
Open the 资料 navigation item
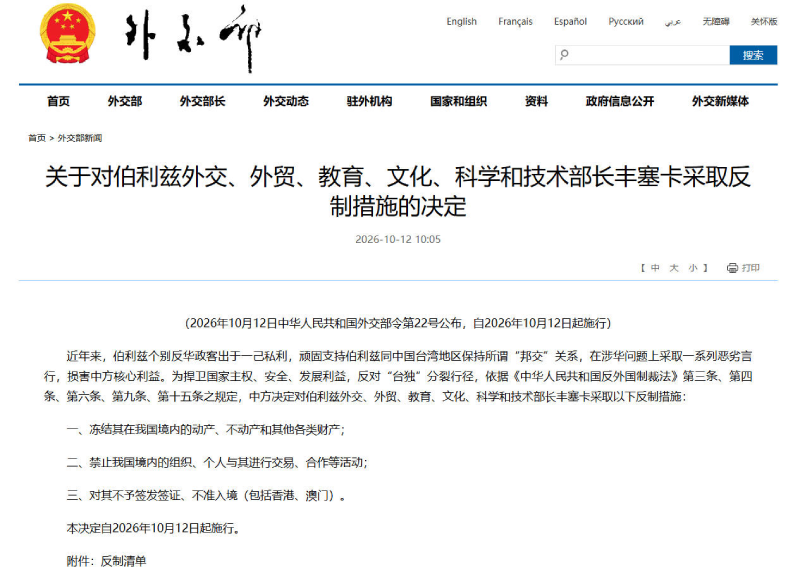(x=536, y=101)
